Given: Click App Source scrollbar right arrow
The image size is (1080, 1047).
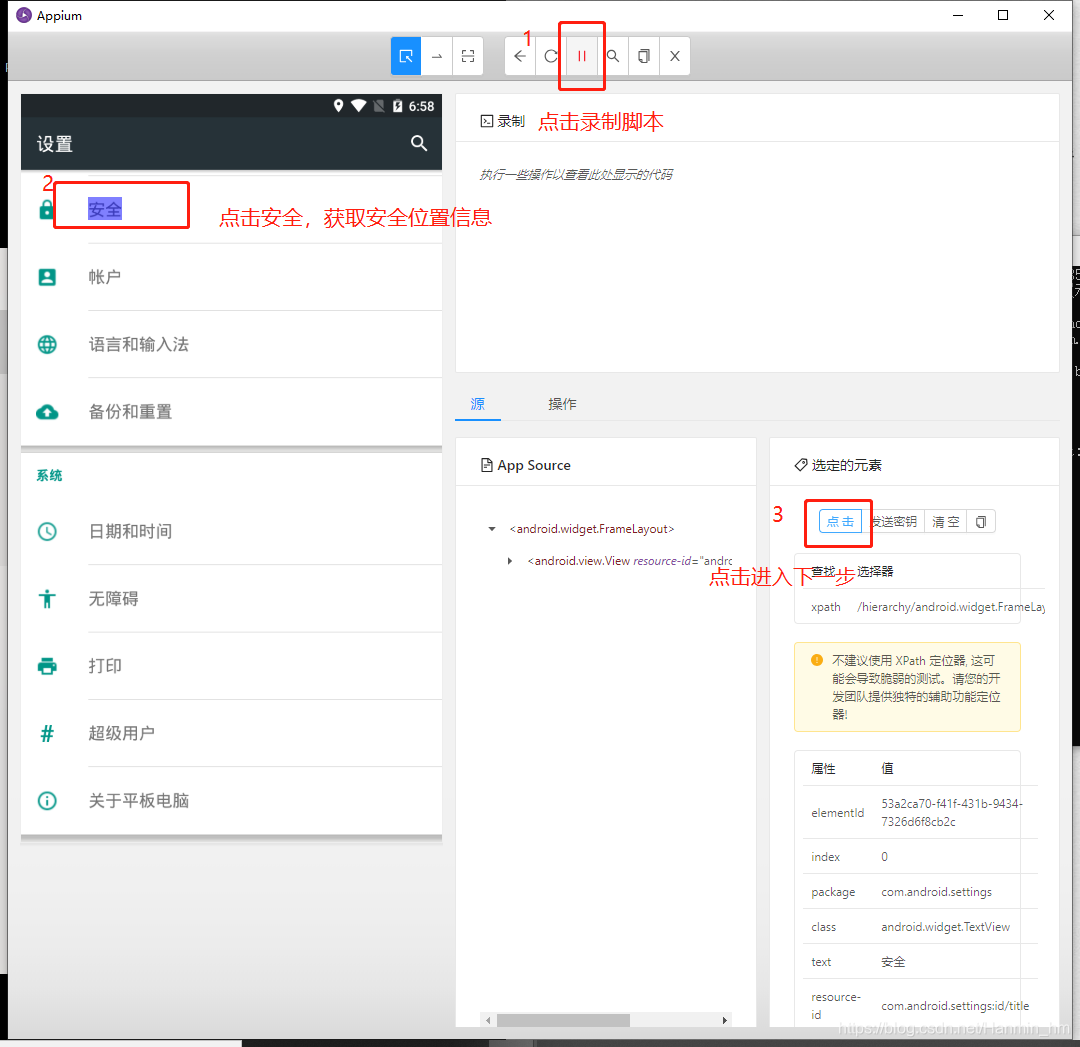Looking at the screenshot, I should coord(724,1020).
